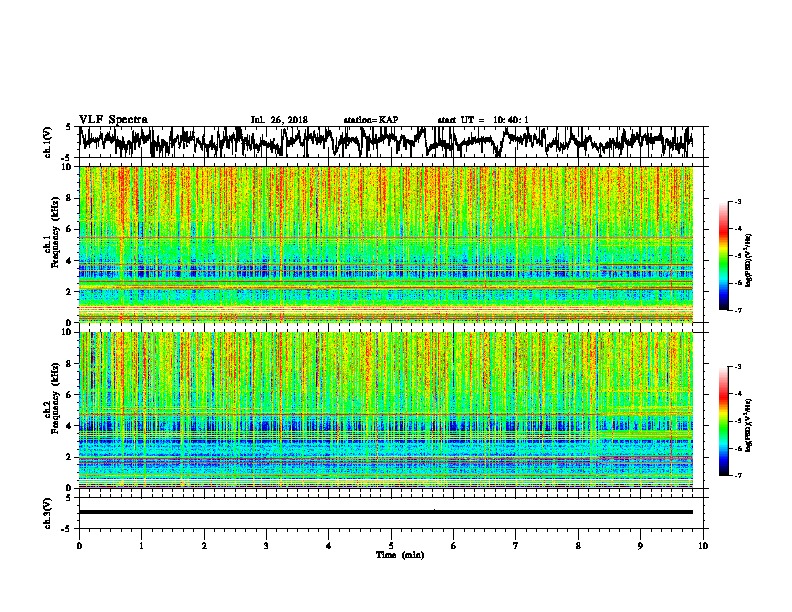
Task: Click the log(PSD) unit label beside ch.1 colorbar
Action: [749, 261]
